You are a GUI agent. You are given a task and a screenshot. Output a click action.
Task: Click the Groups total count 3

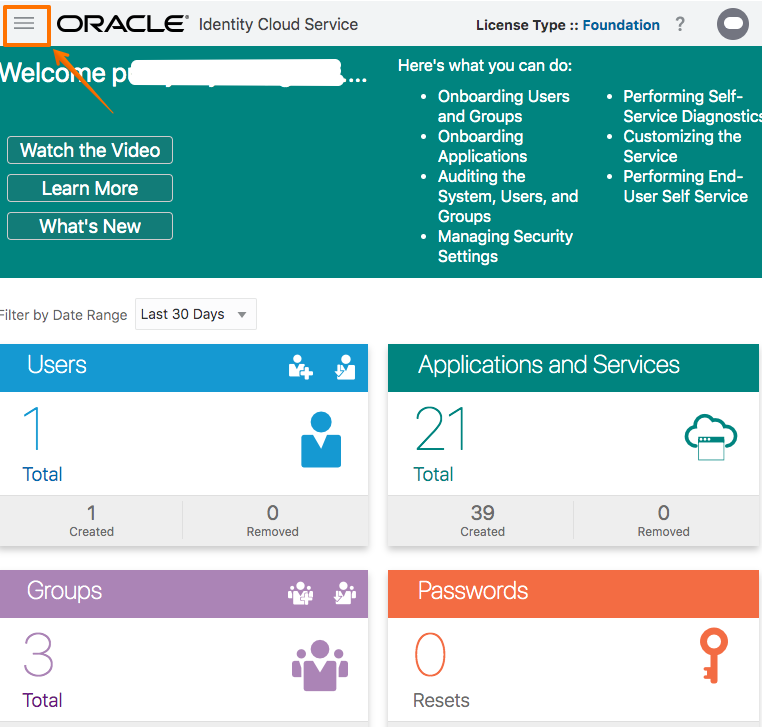point(38,655)
